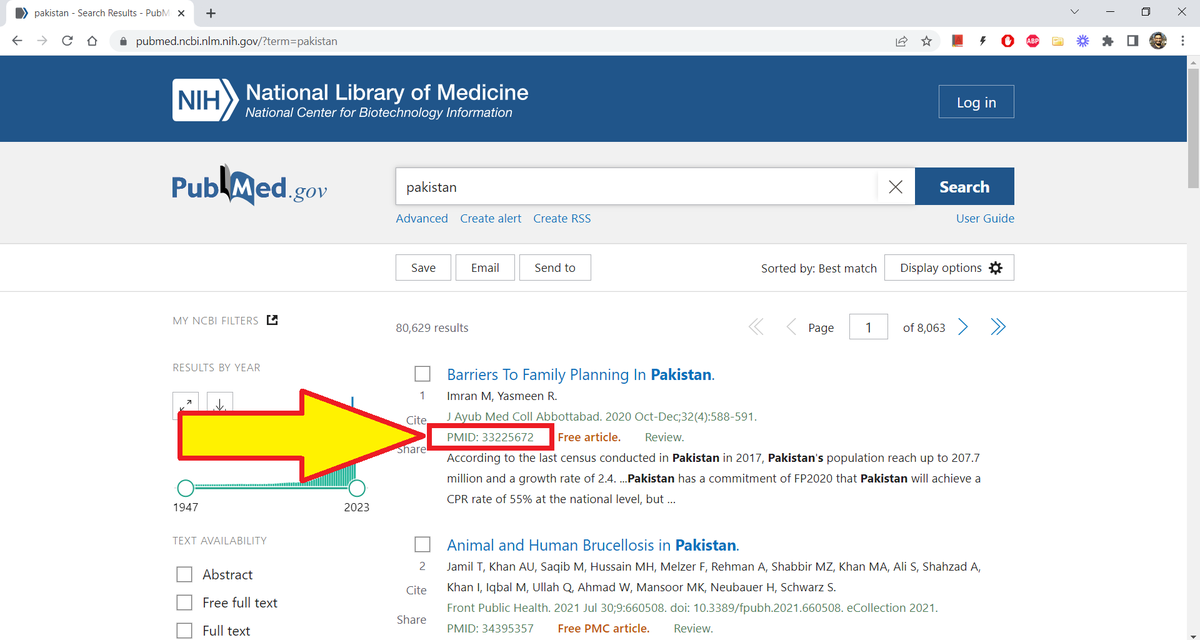The width and height of the screenshot is (1200, 640).
Task: Download the results by year data
Action: [219, 405]
